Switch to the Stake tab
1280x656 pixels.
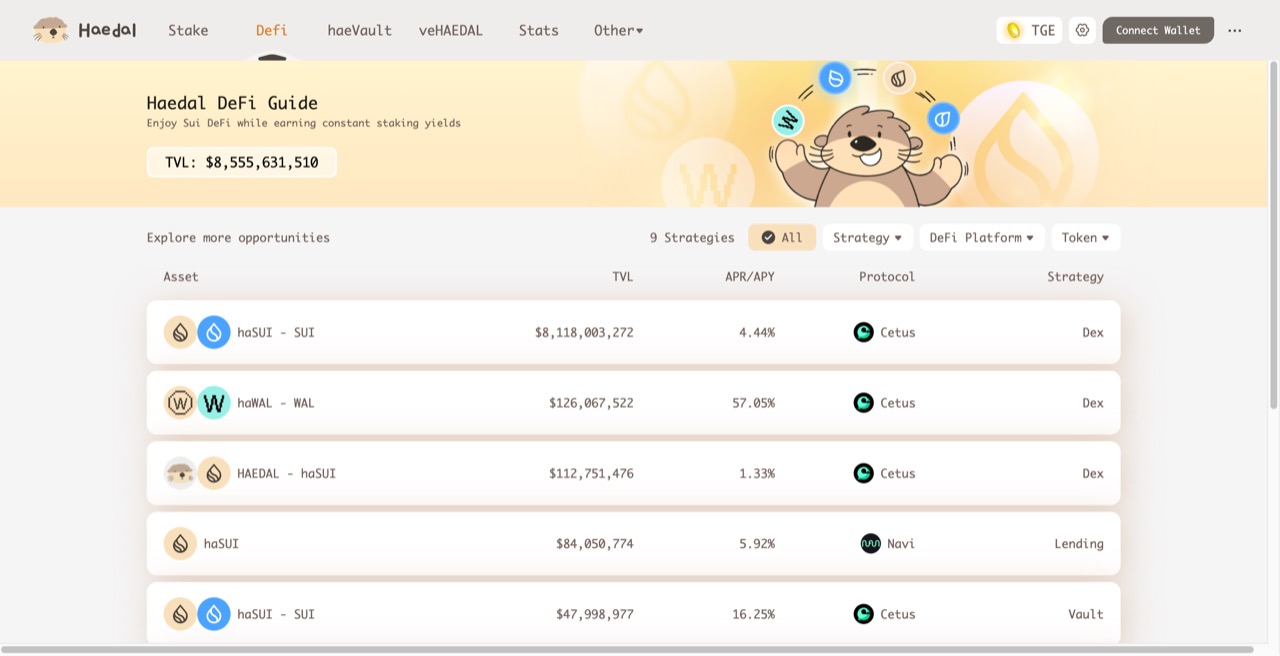tap(188, 30)
